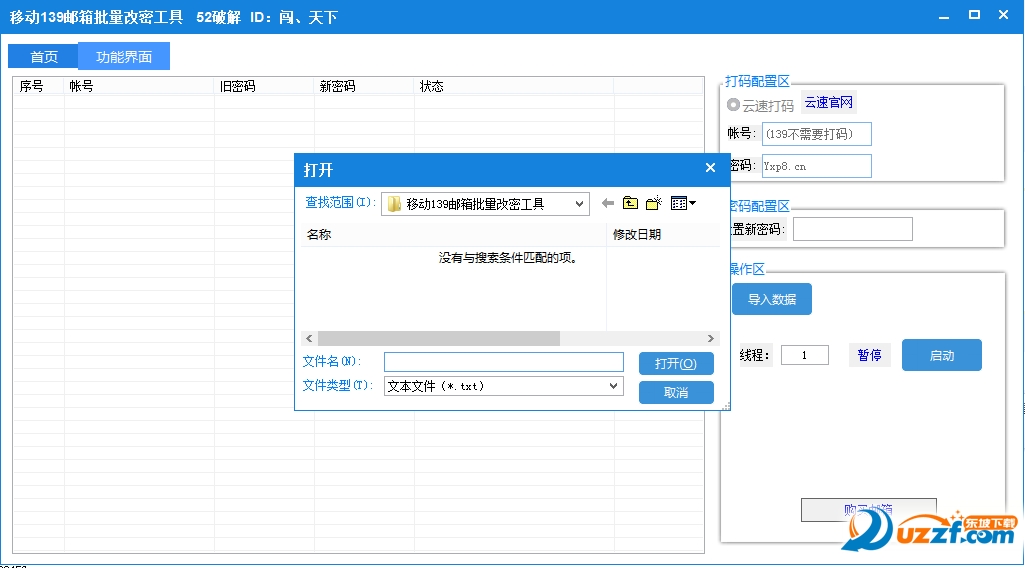Select the 云速打码 radio button
Screen dimensions: 1025x568
point(734,105)
